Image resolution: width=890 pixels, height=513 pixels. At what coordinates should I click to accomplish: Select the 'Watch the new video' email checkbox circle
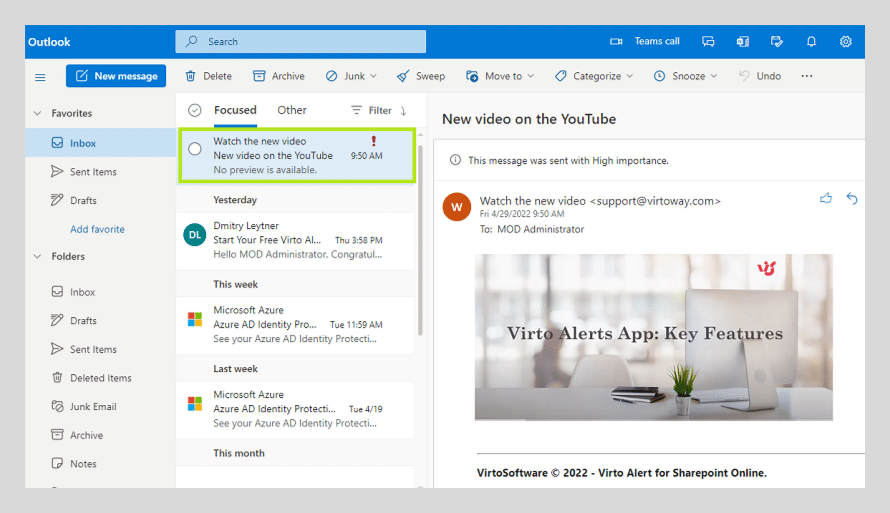tap(195, 149)
